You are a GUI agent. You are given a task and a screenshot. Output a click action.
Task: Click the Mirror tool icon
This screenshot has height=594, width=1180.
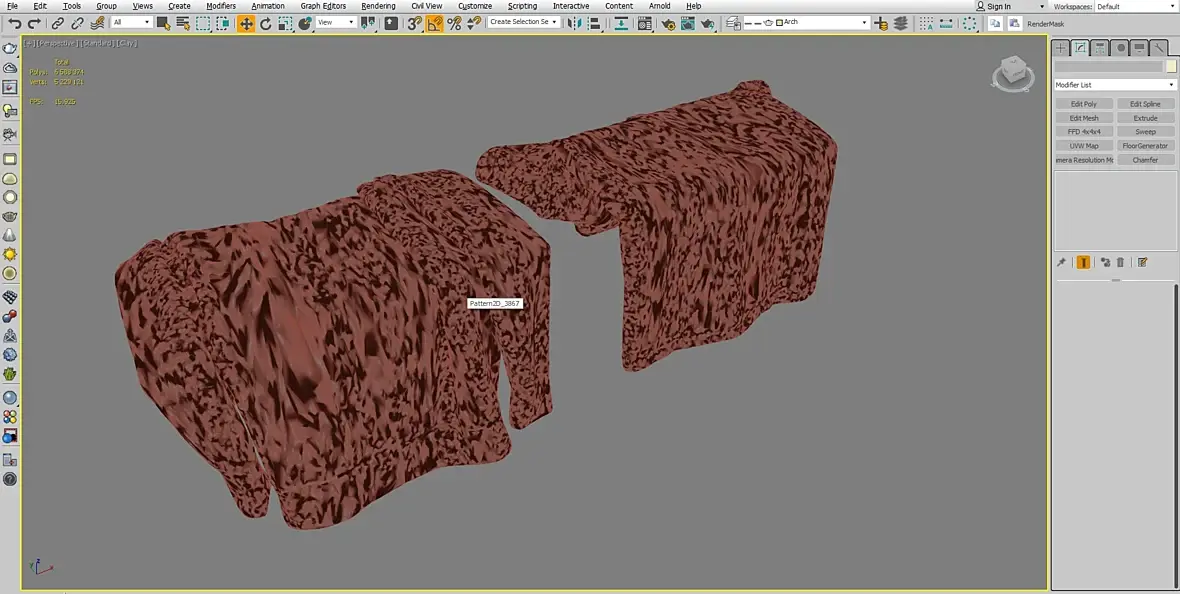click(575, 23)
